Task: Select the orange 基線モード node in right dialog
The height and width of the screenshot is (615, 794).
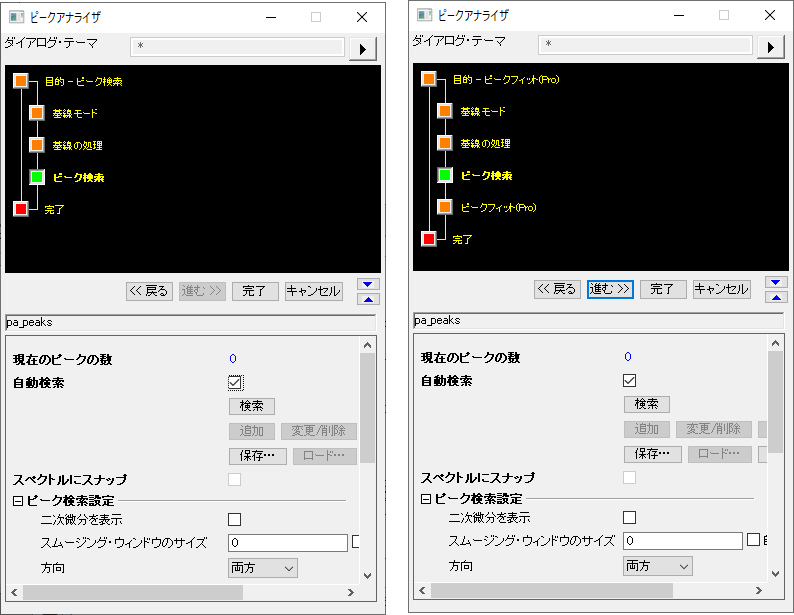Action: pyautogui.click(x=445, y=111)
